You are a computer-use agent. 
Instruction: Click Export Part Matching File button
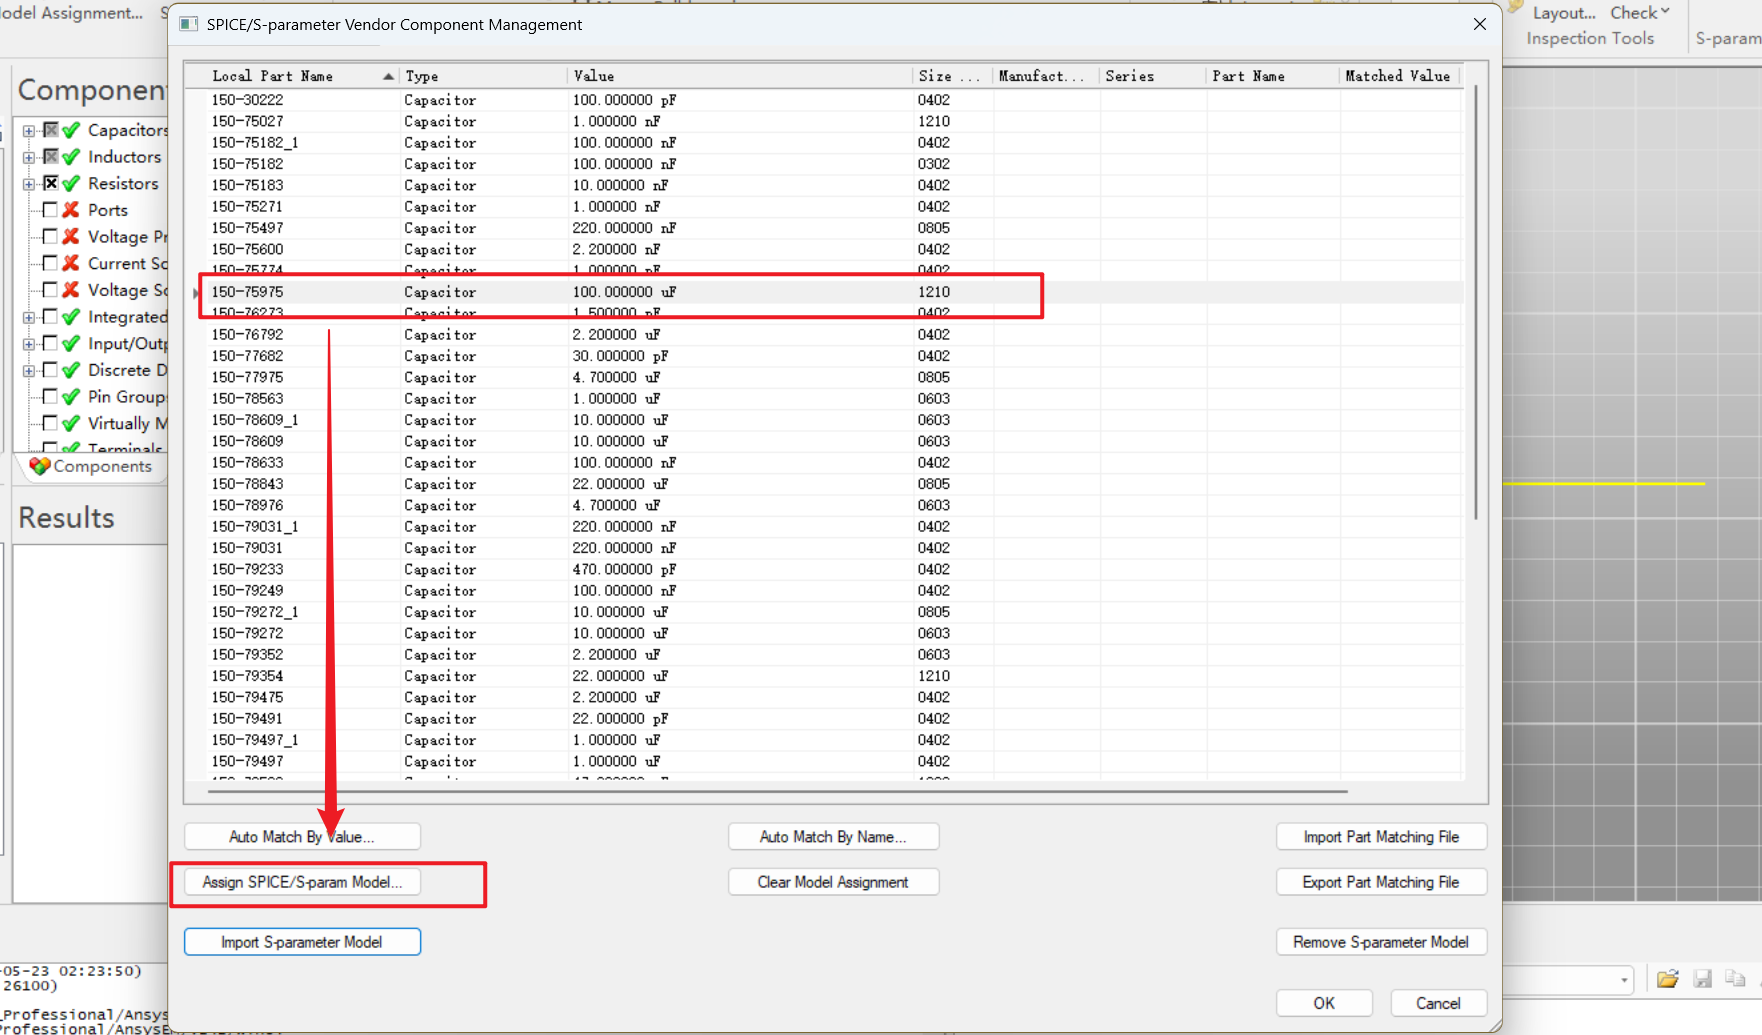click(x=1381, y=882)
